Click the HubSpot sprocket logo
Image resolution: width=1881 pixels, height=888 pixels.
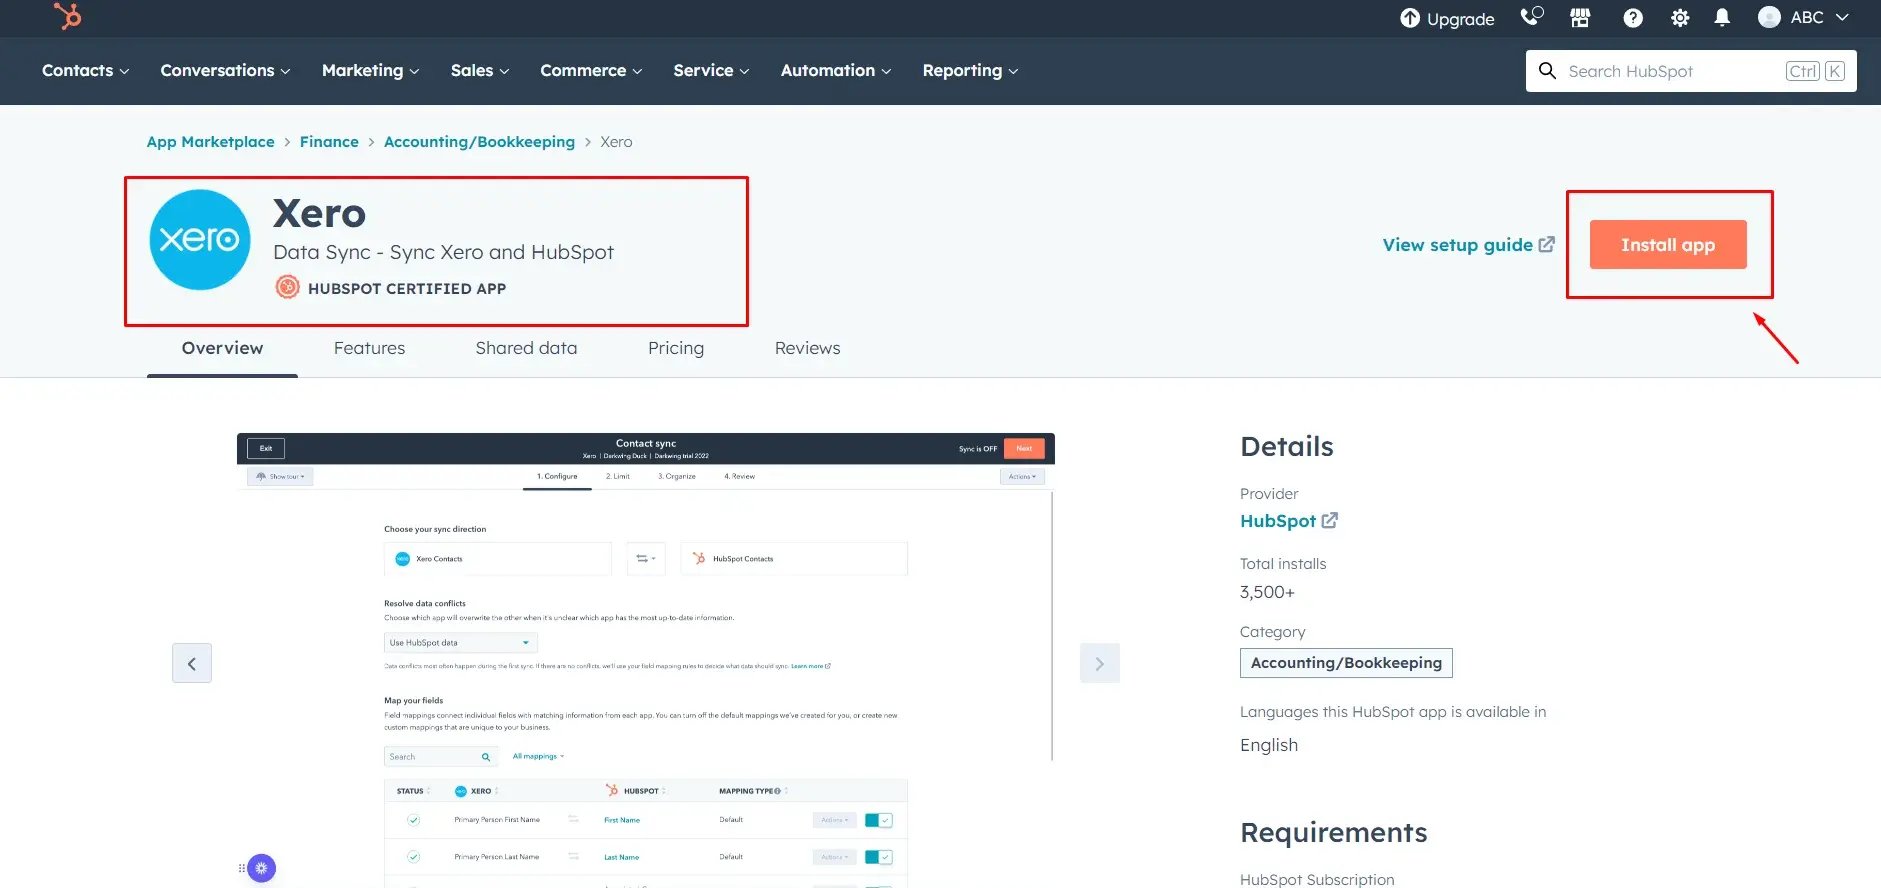click(67, 16)
